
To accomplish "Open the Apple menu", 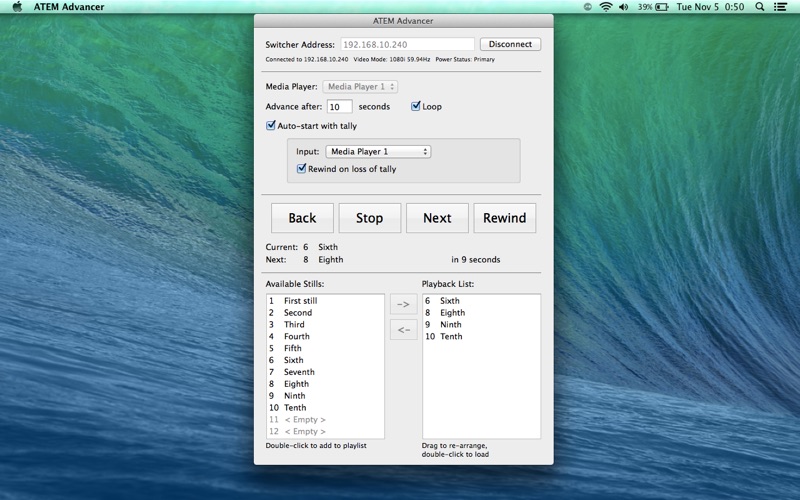I will pyautogui.click(x=17, y=7).
